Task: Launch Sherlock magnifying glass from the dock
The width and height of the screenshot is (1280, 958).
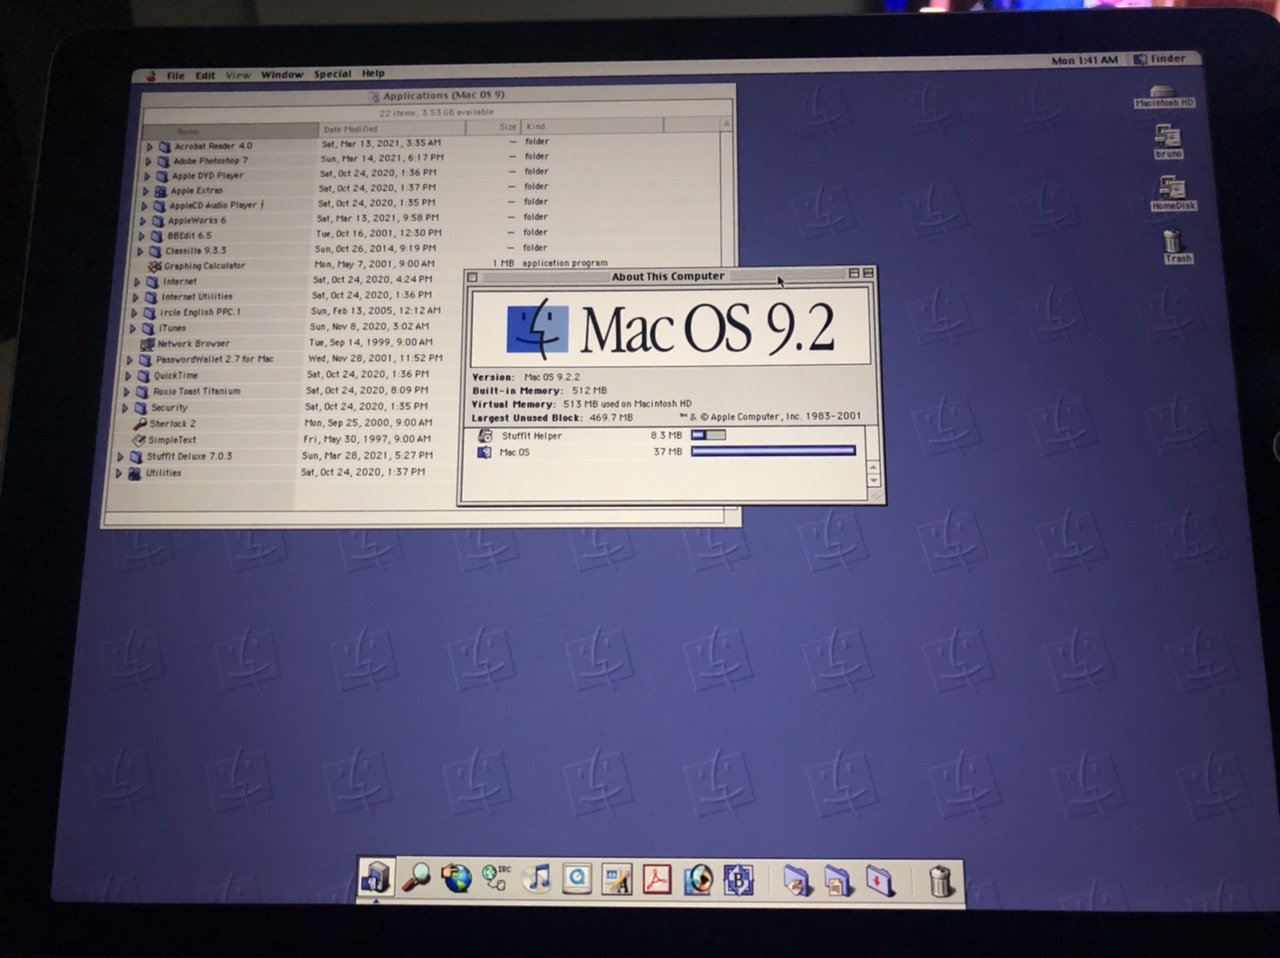Action: (415, 878)
